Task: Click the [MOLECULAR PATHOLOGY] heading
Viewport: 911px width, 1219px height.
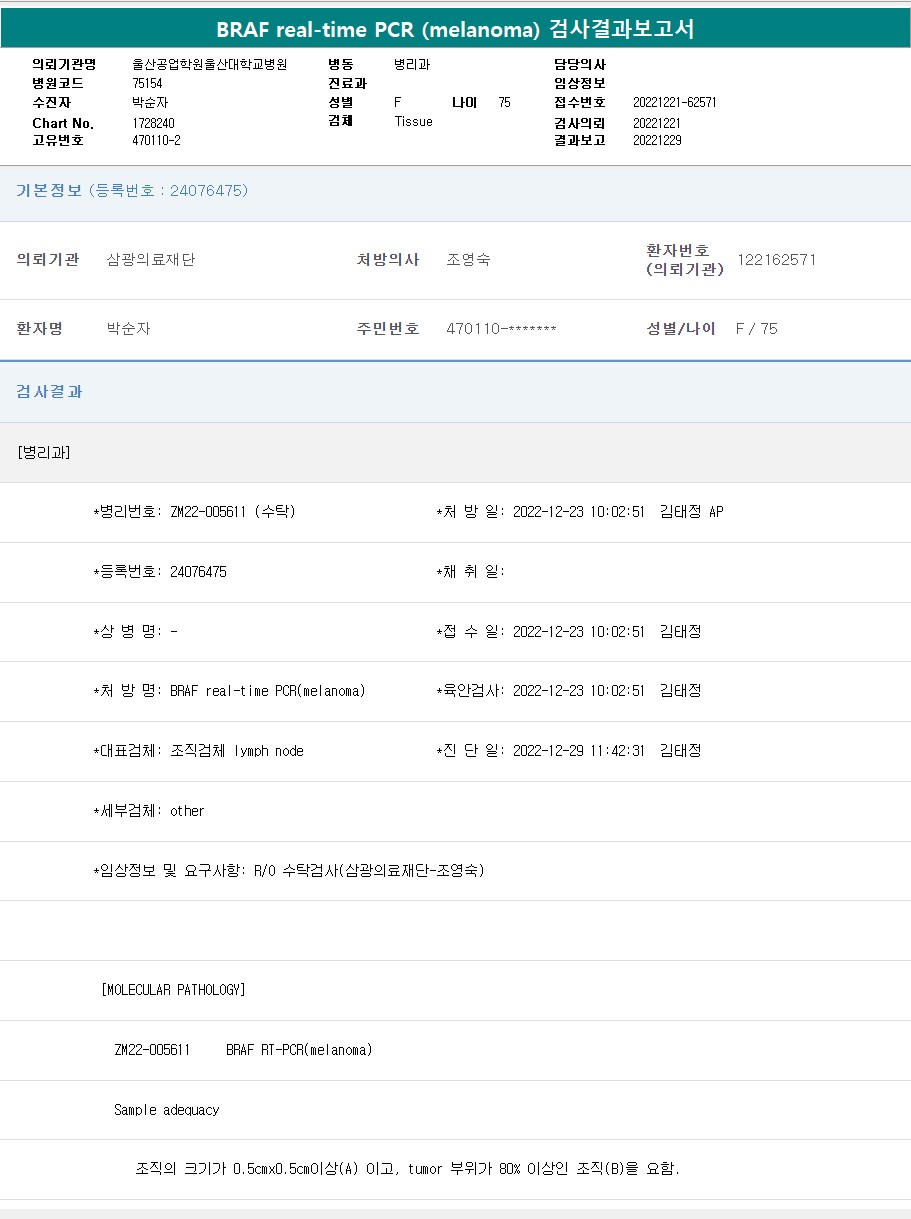Action: click(x=173, y=990)
